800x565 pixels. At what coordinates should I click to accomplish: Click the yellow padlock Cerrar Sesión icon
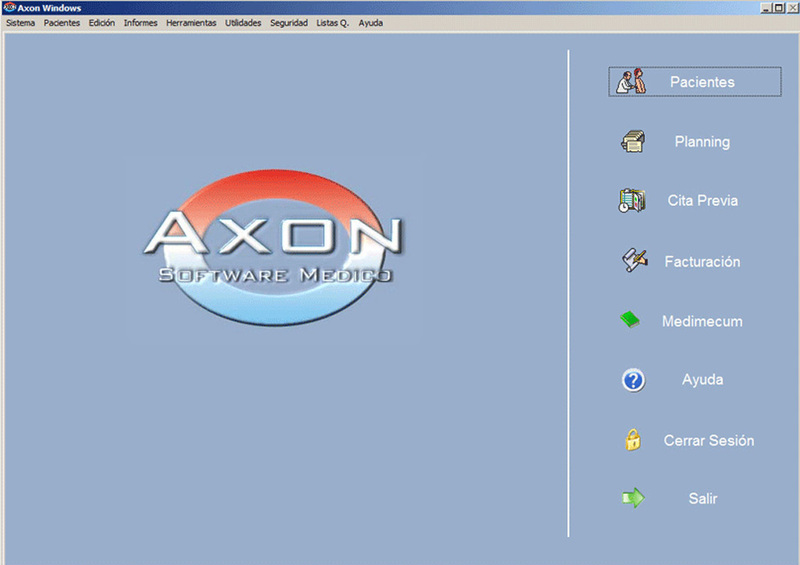(x=633, y=439)
